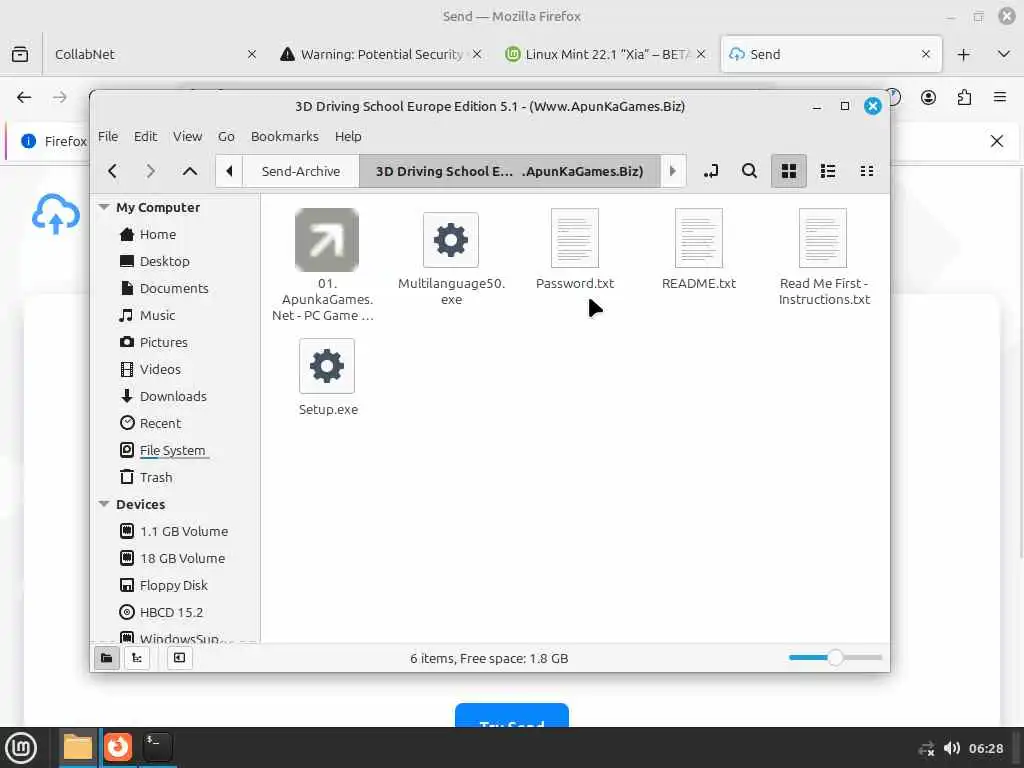
Task: Close the Send tab in Firefox
Action: 925,54
